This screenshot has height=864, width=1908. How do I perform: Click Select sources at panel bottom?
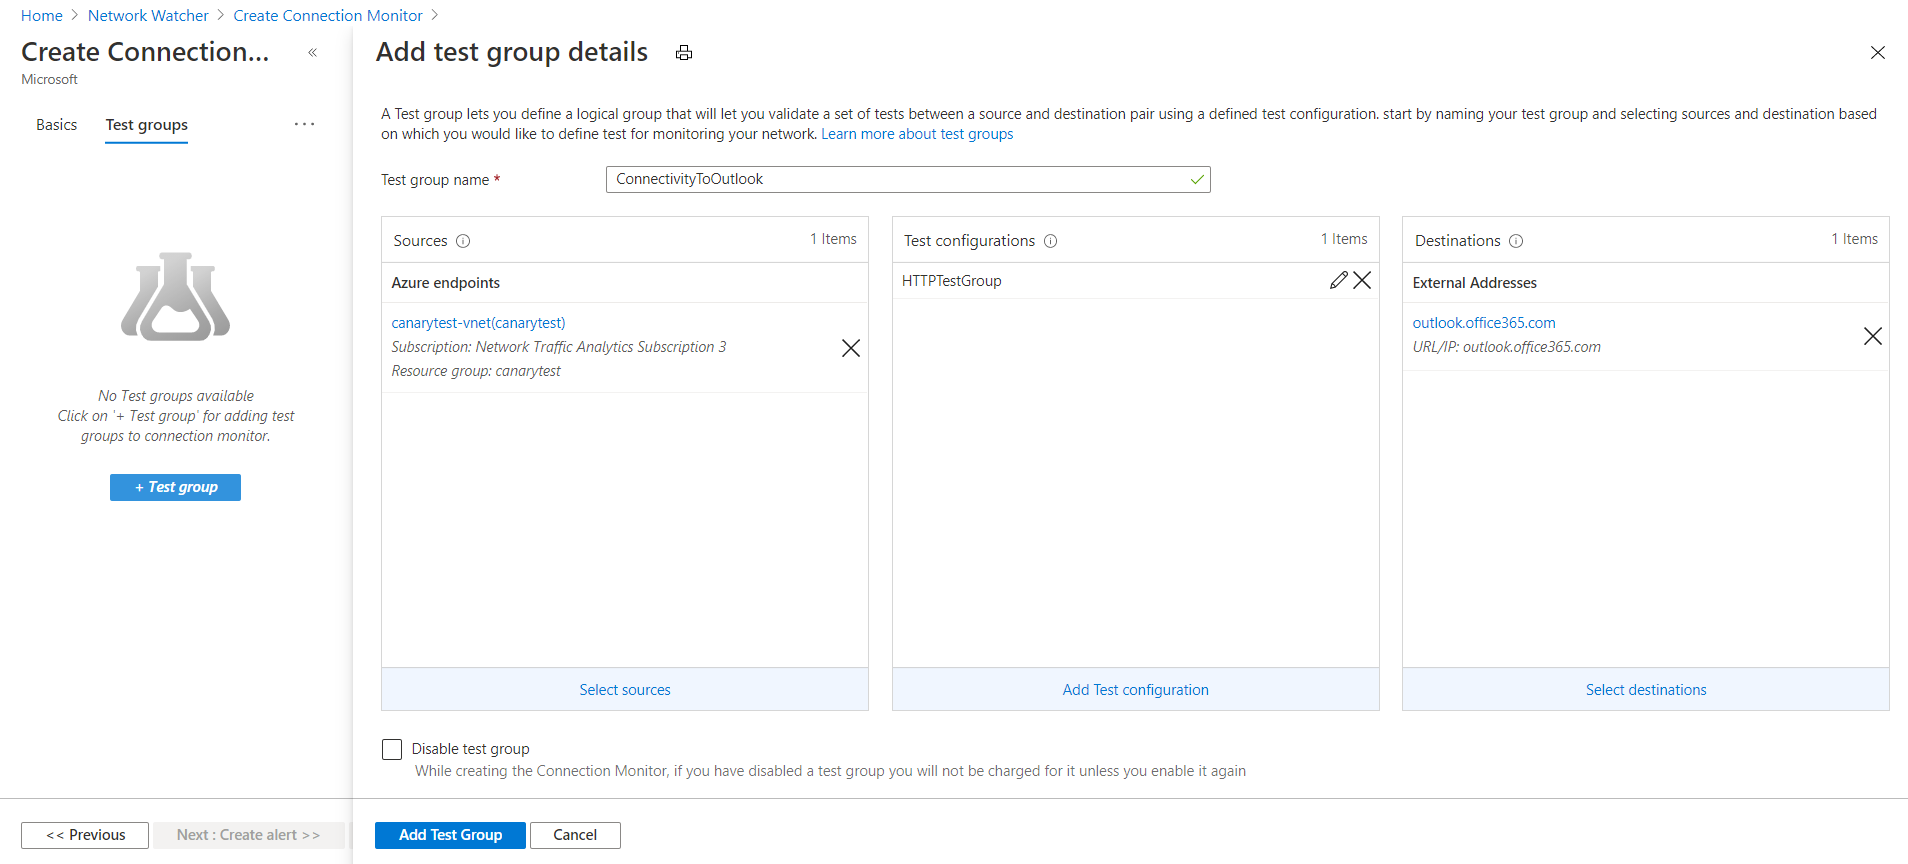pos(625,690)
